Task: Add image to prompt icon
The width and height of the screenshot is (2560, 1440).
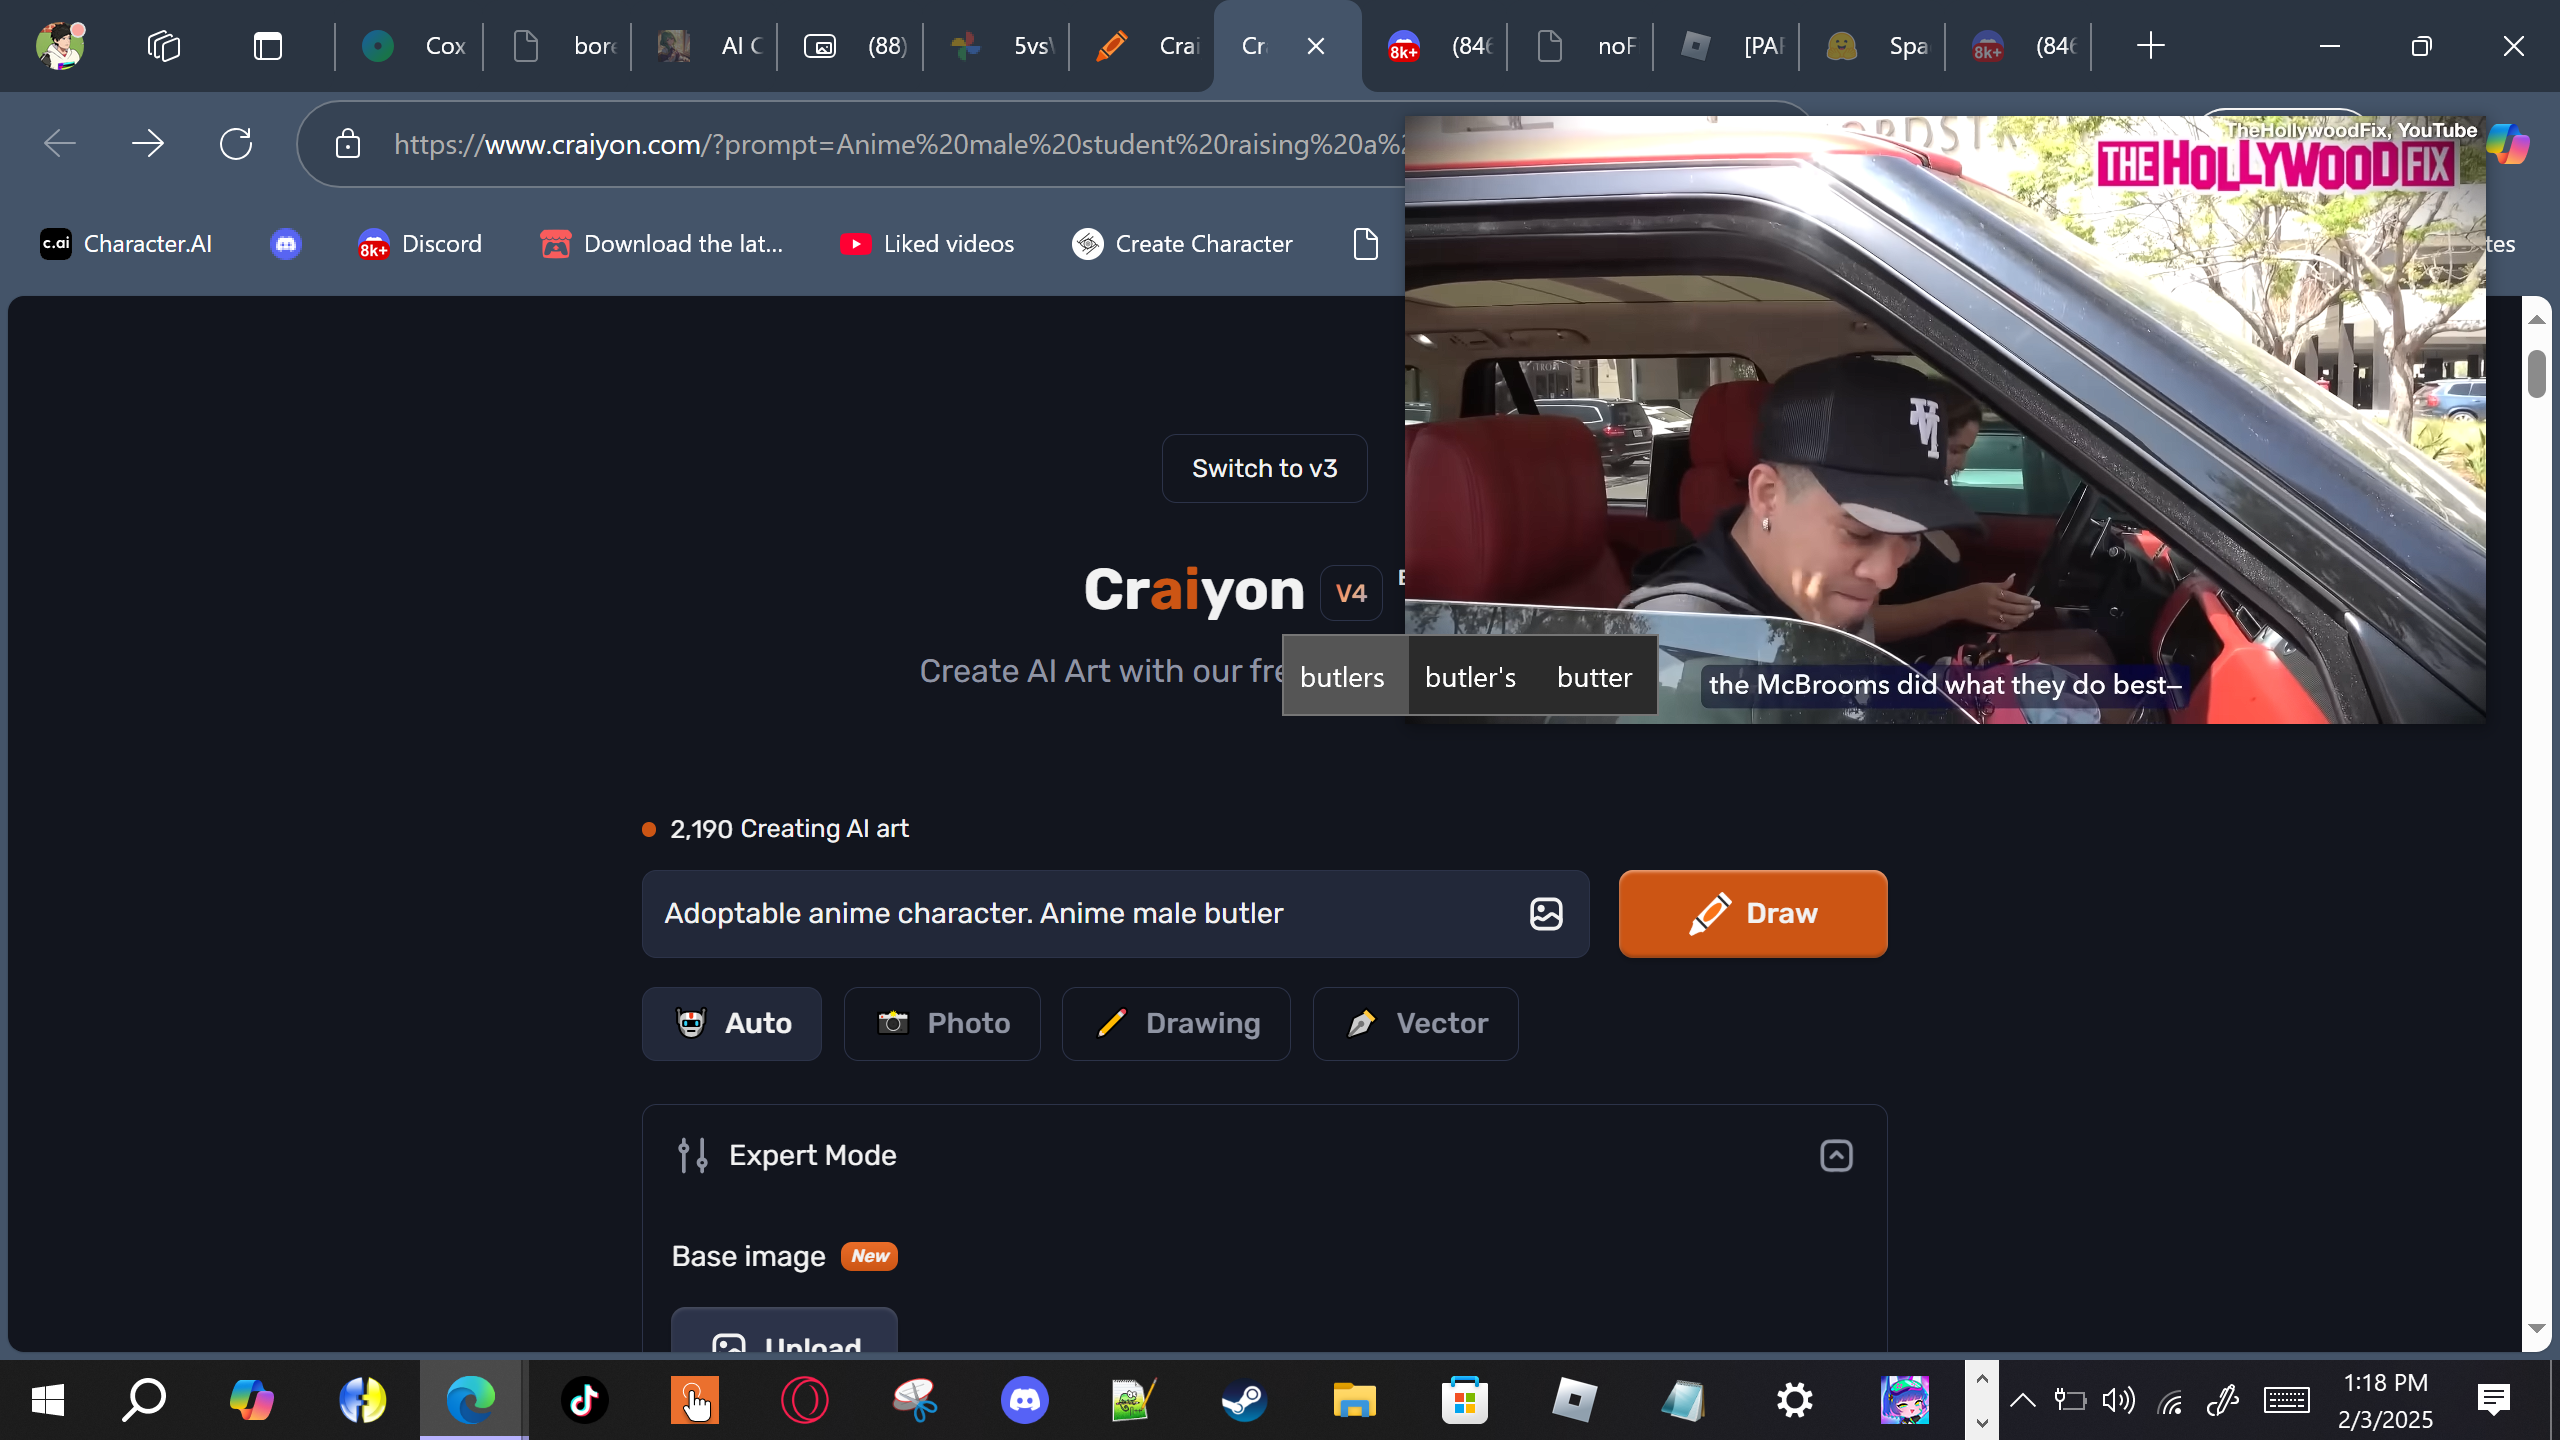Action: coord(1546,913)
